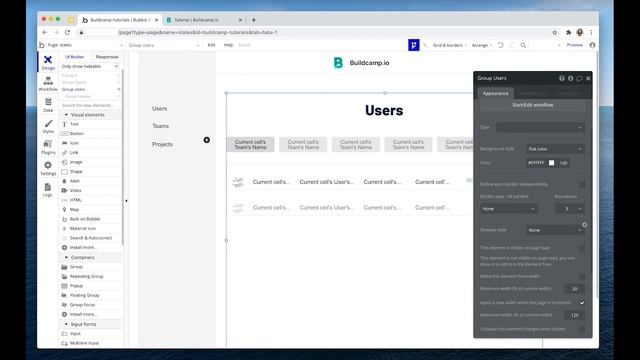Click the Teams item in canvas sidebar
This screenshot has width=640, height=360.
(x=160, y=126)
